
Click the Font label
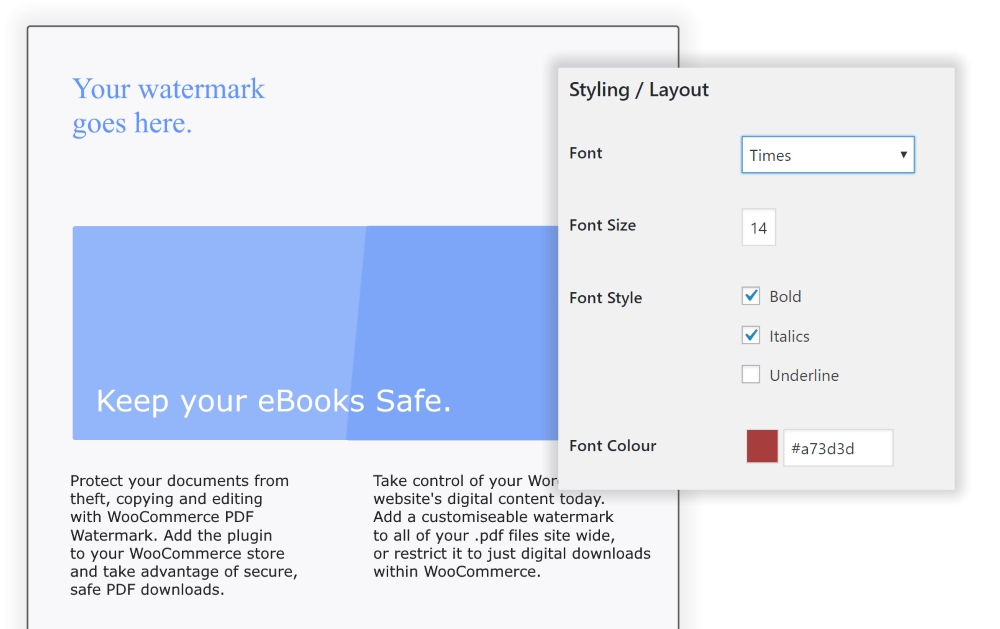(586, 153)
